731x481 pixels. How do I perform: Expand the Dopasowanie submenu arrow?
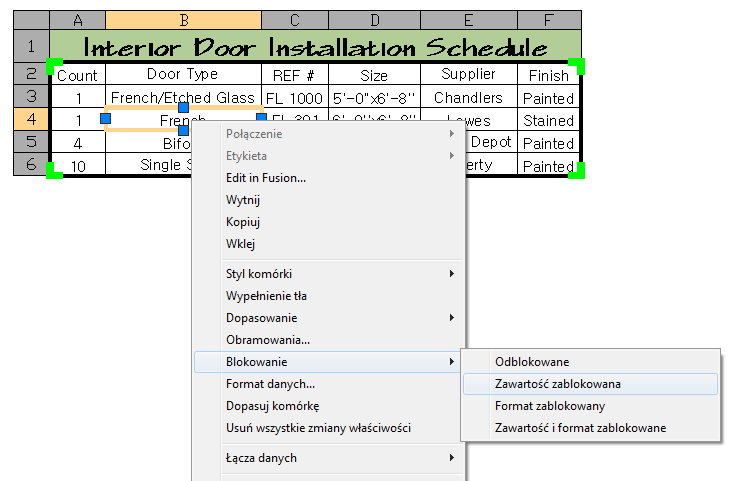[x=452, y=318]
